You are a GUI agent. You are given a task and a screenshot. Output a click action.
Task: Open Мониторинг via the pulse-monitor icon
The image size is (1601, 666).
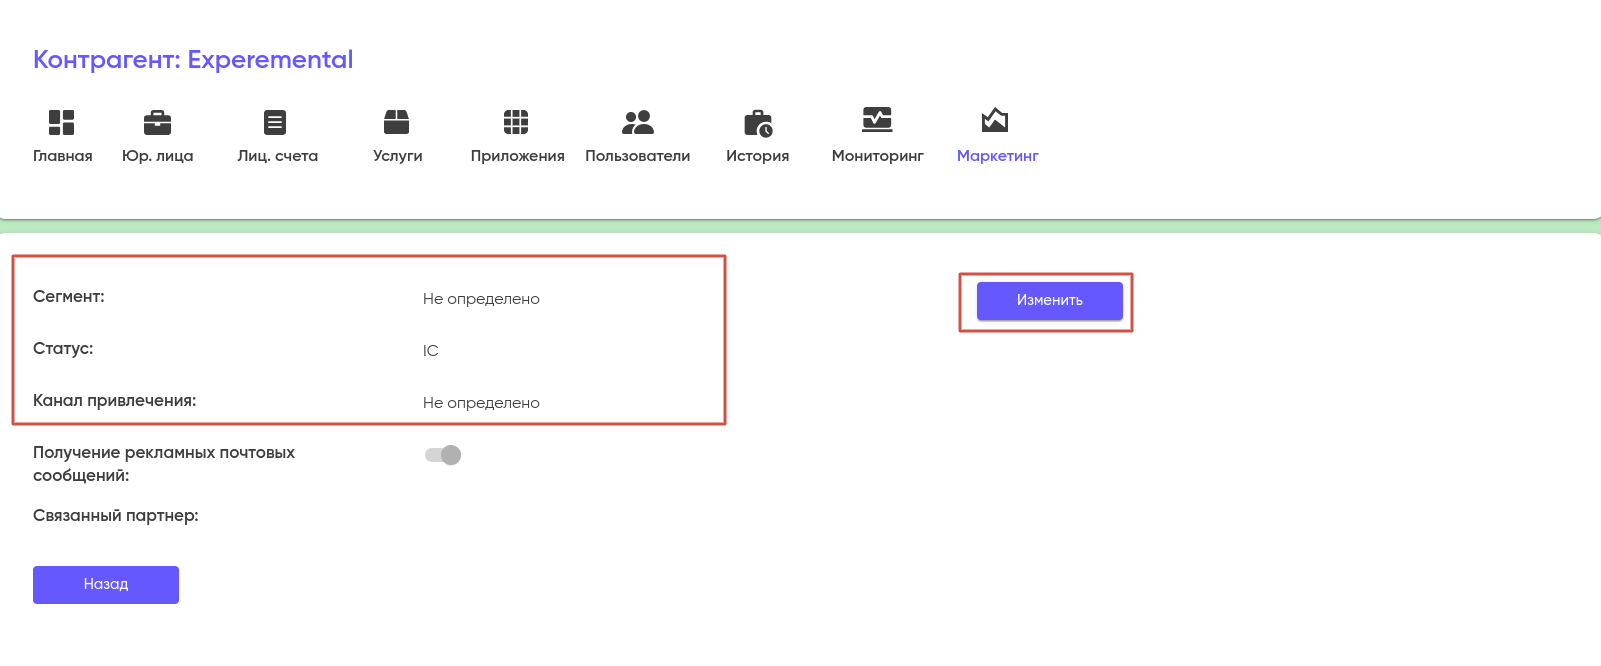[877, 120]
